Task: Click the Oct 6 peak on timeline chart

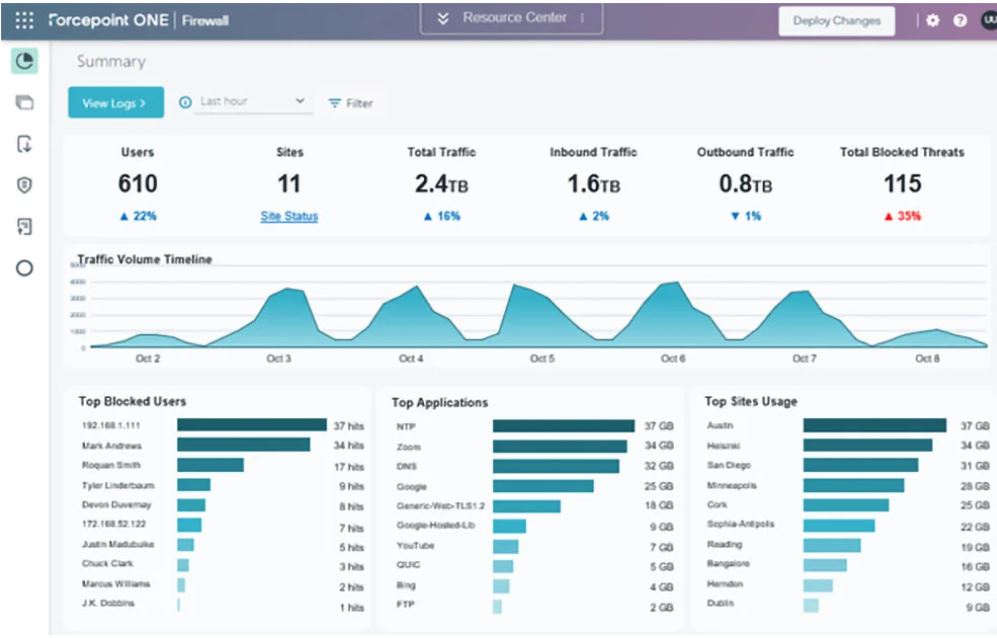Action: click(676, 284)
